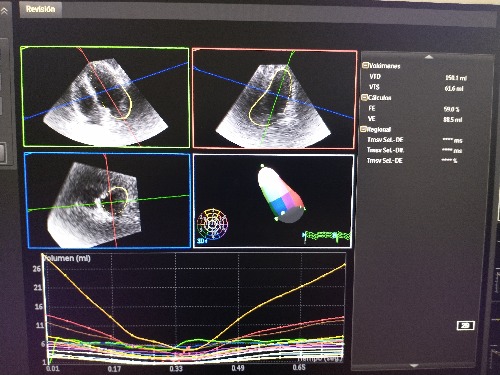Image resolution: width=500 pixels, height=375 pixels.
Task: Select the VTS volume row
Action: click(x=417, y=88)
